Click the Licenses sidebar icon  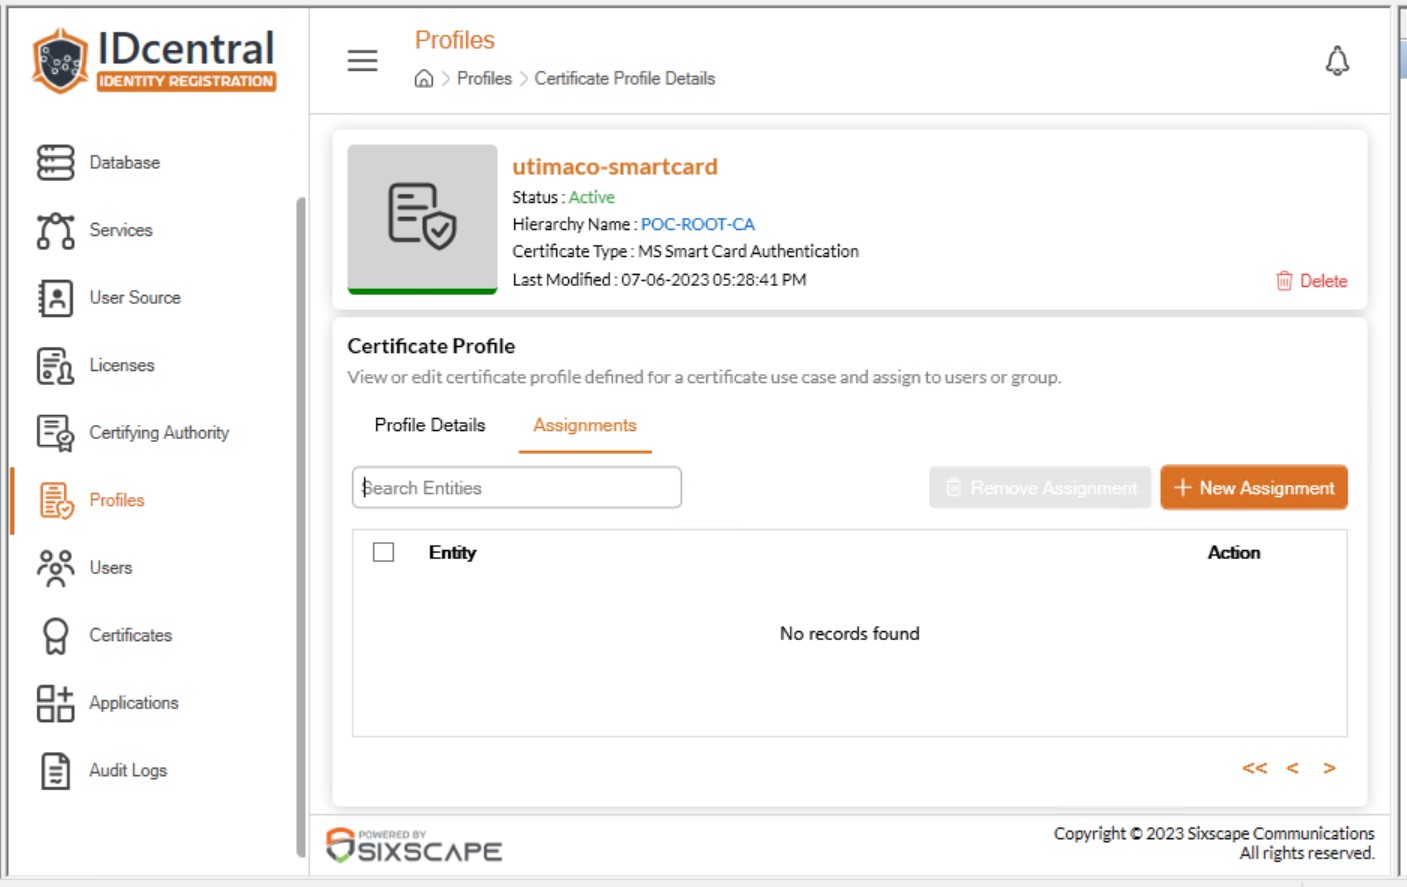[x=56, y=366]
